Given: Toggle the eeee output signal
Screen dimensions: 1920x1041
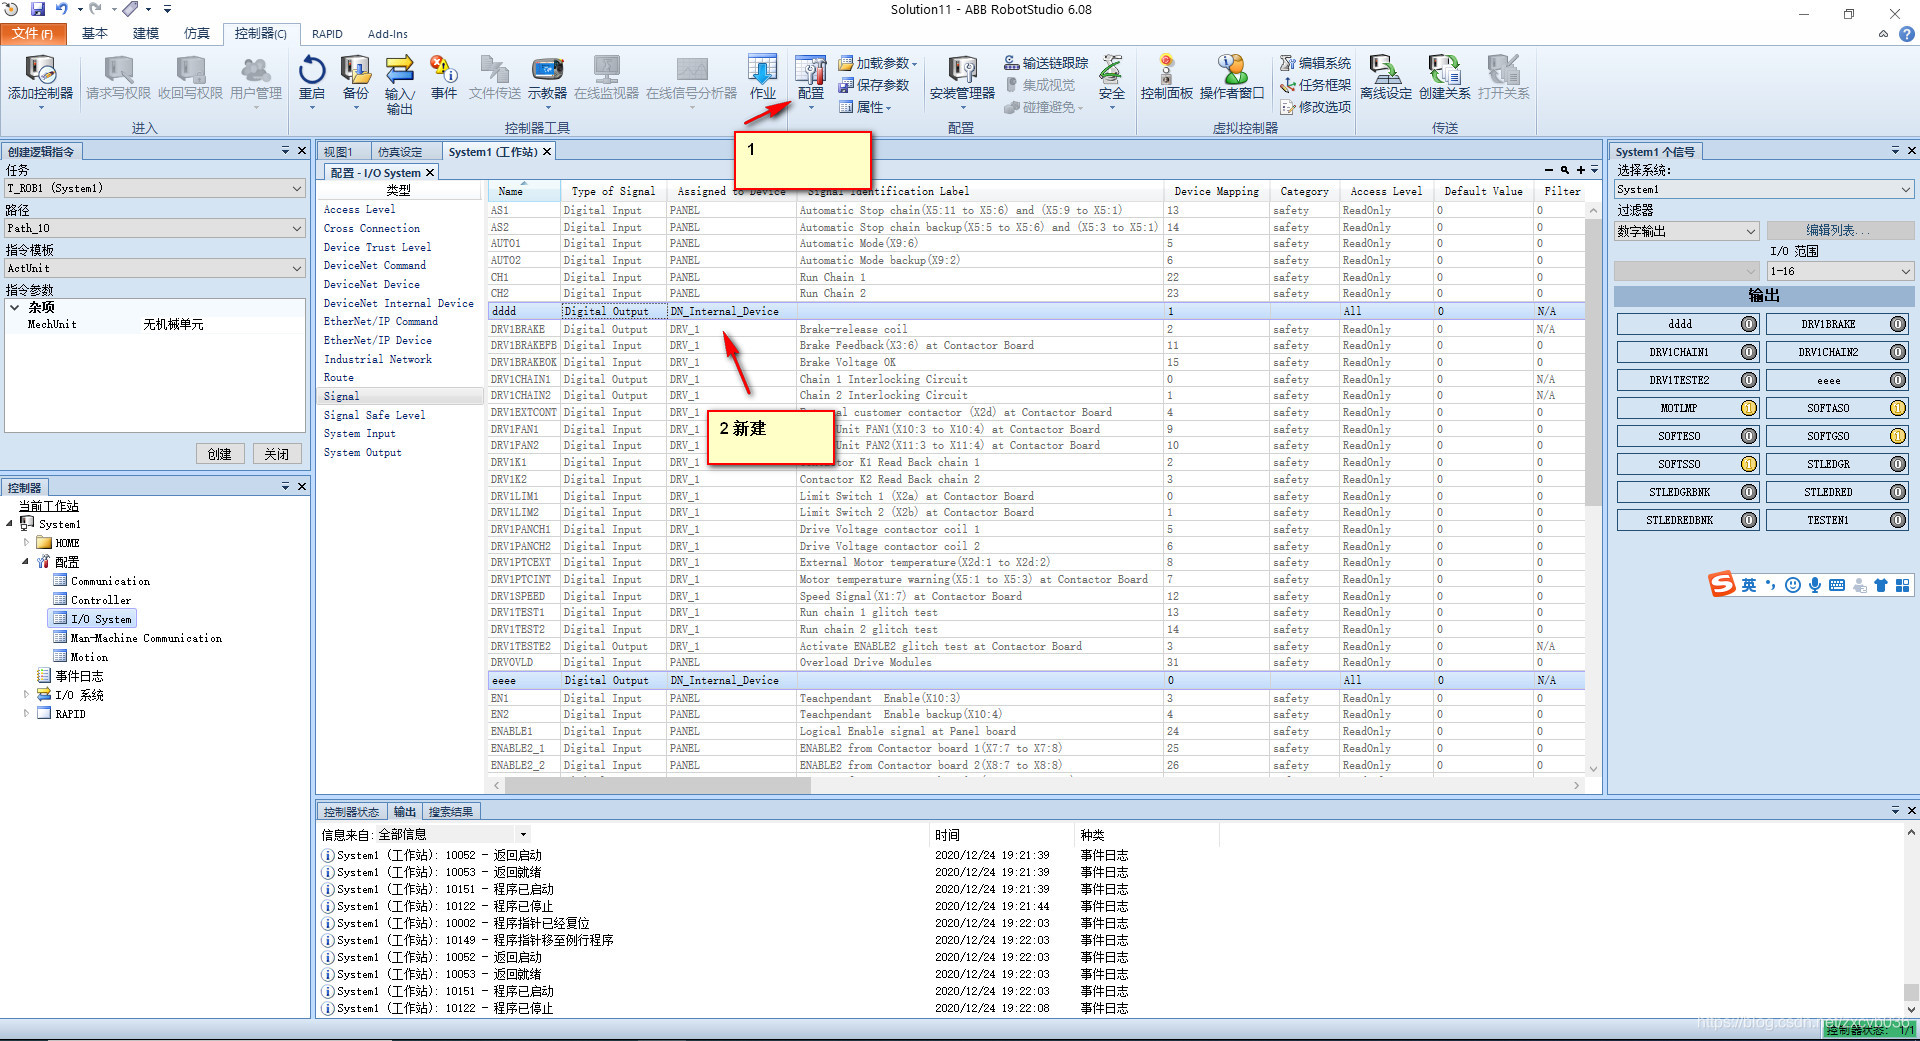Looking at the screenshot, I should 1836,380.
